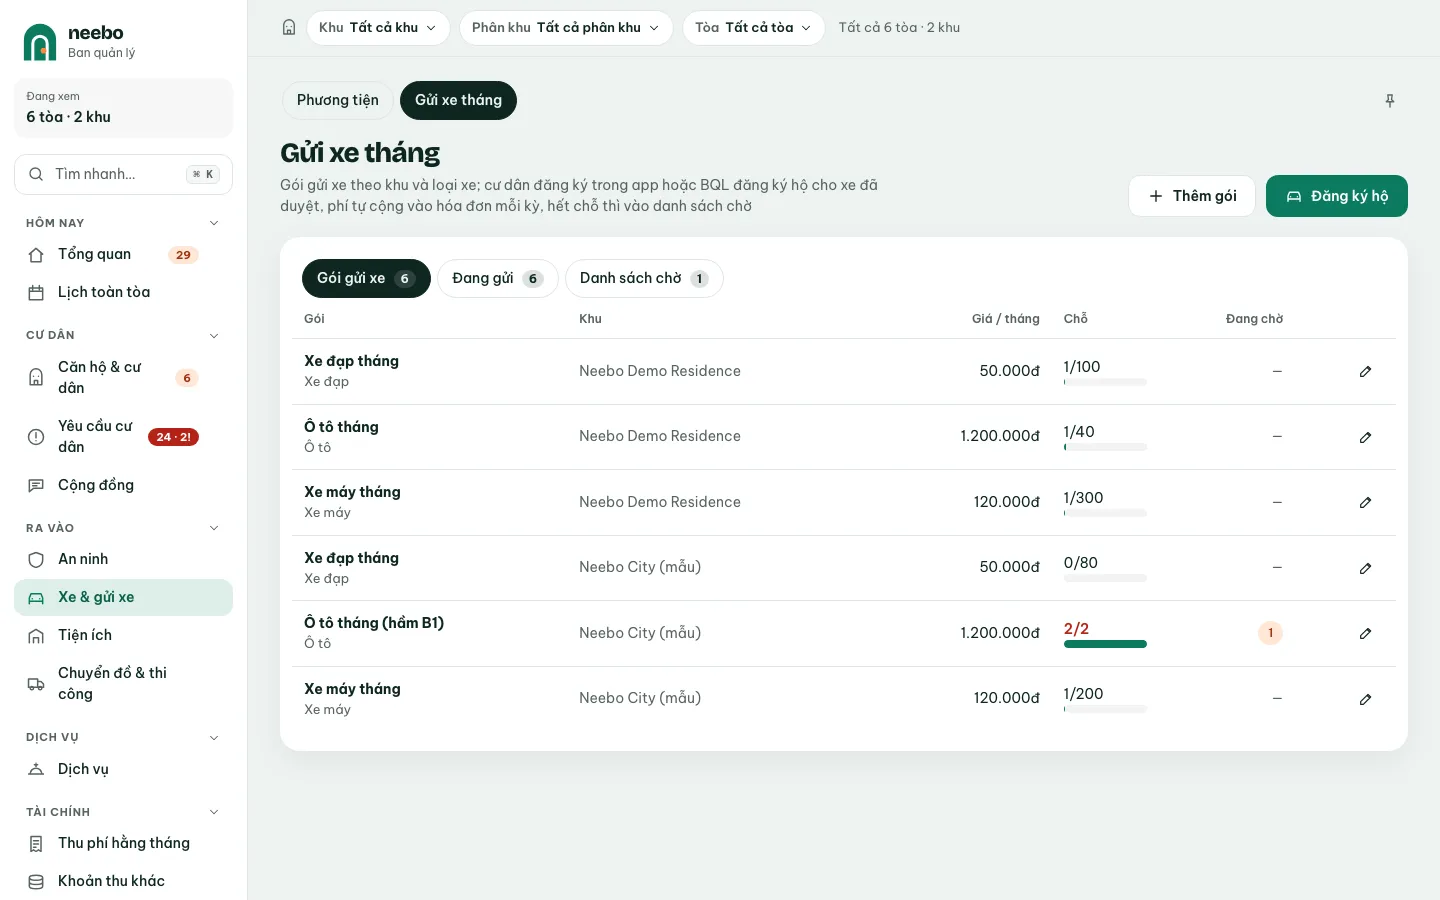This screenshot has width=1440, height=900.
Task: Click the Cộng đồng chat icon
Action: tap(36, 486)
